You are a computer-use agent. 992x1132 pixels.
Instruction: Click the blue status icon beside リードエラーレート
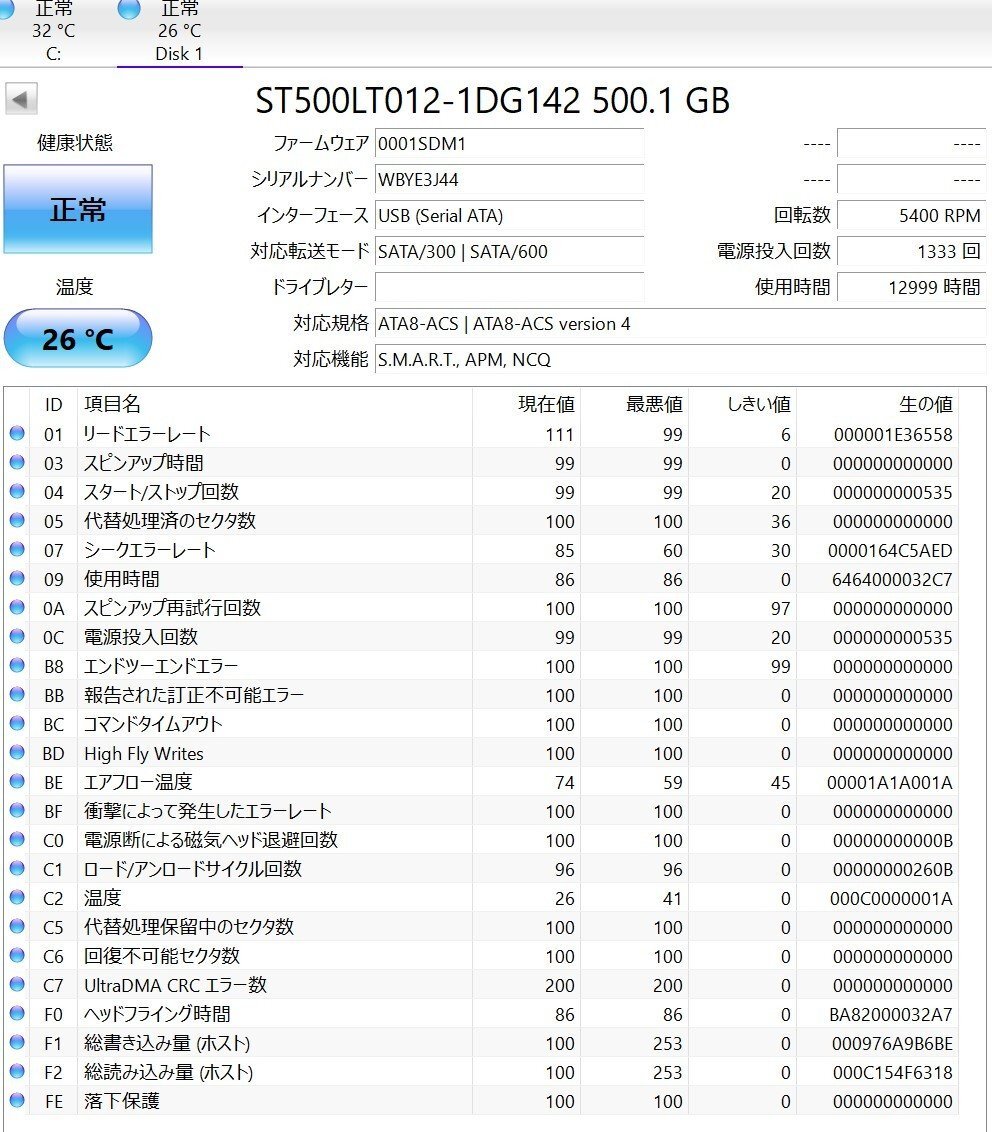click(16, 434)
